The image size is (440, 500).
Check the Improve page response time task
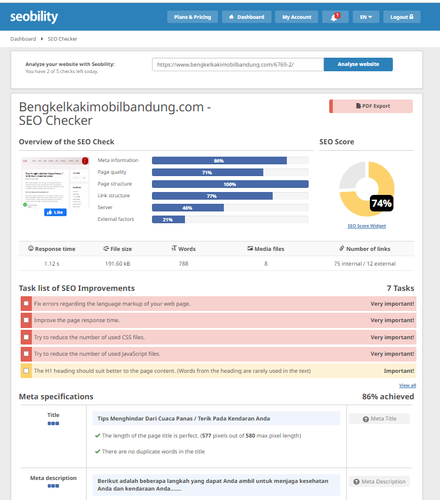click(x=26, y=320)
